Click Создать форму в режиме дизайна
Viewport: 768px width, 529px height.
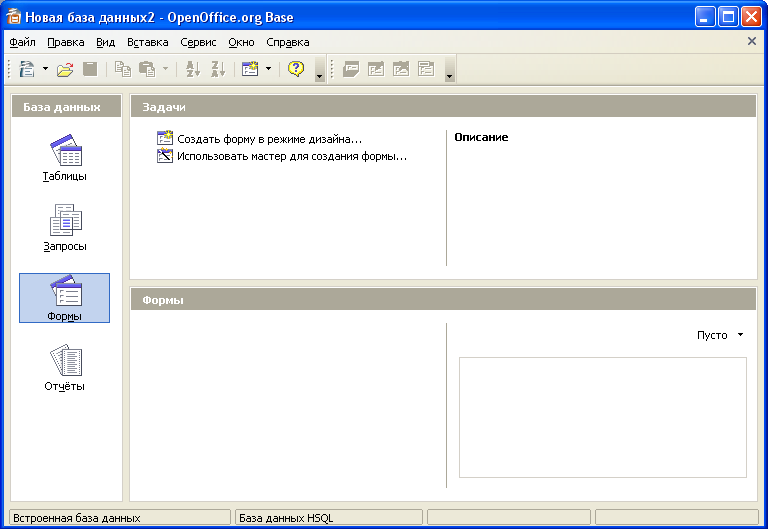[x=260, y=139]
